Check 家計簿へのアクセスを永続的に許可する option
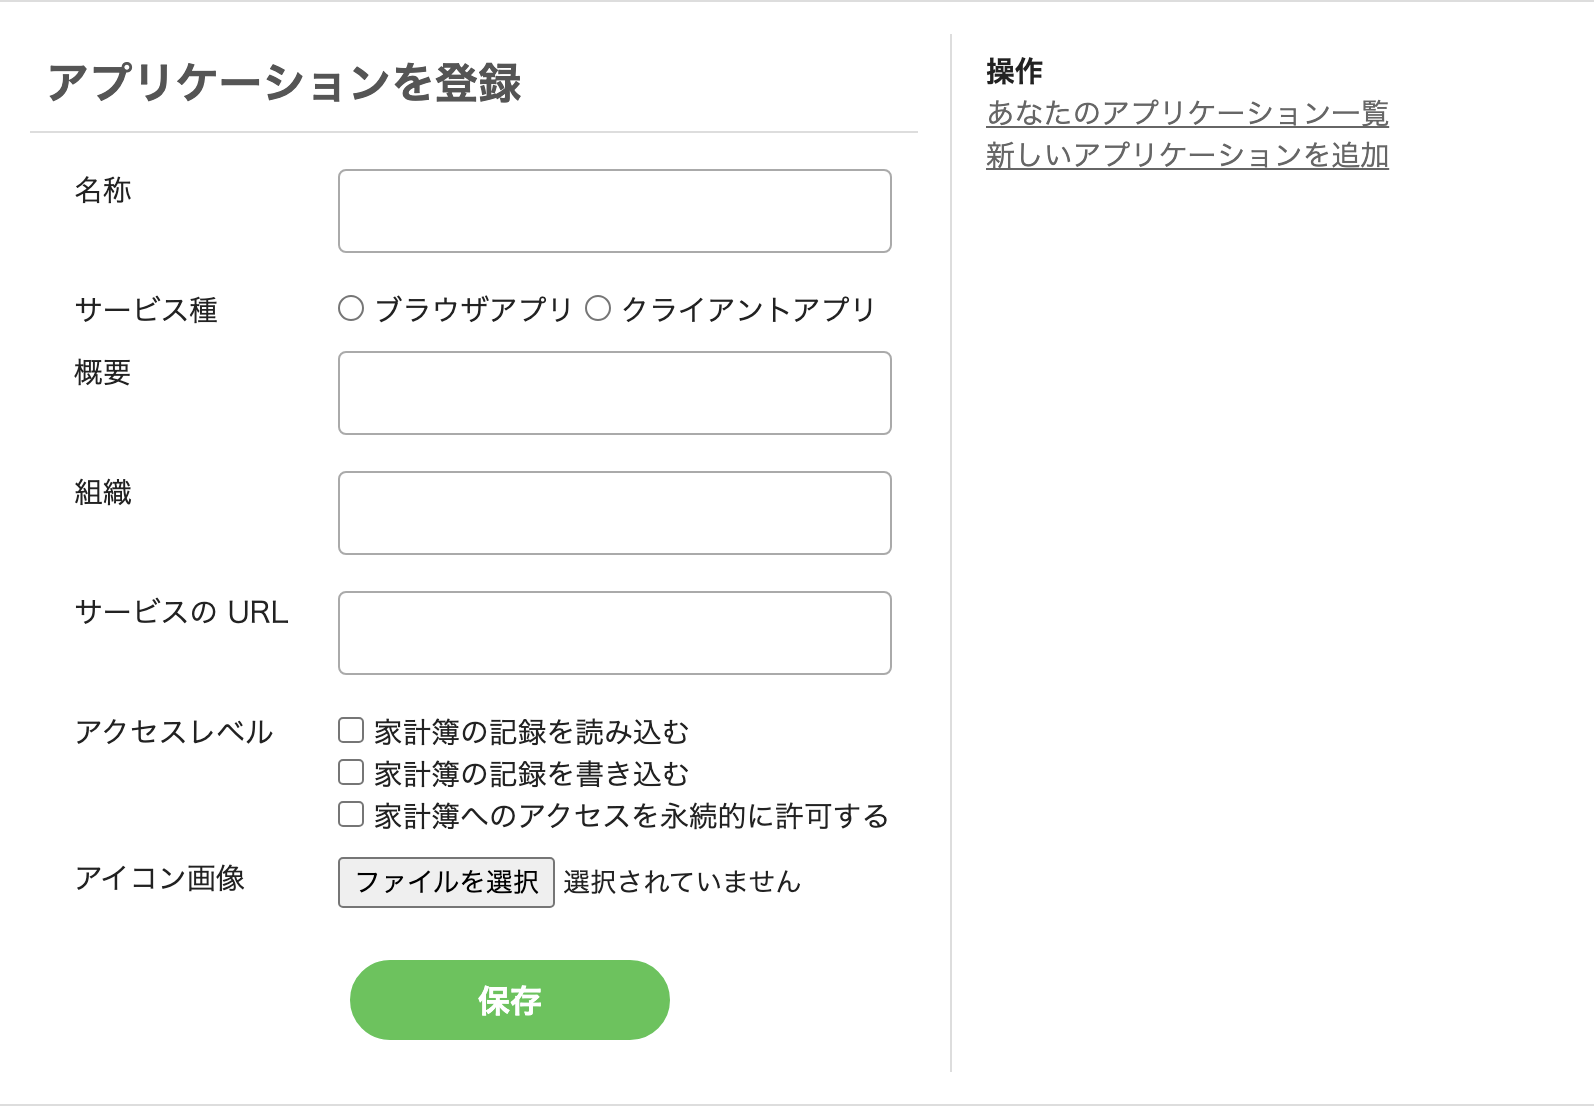1594x1106 pixels. [x=350, y=815]
